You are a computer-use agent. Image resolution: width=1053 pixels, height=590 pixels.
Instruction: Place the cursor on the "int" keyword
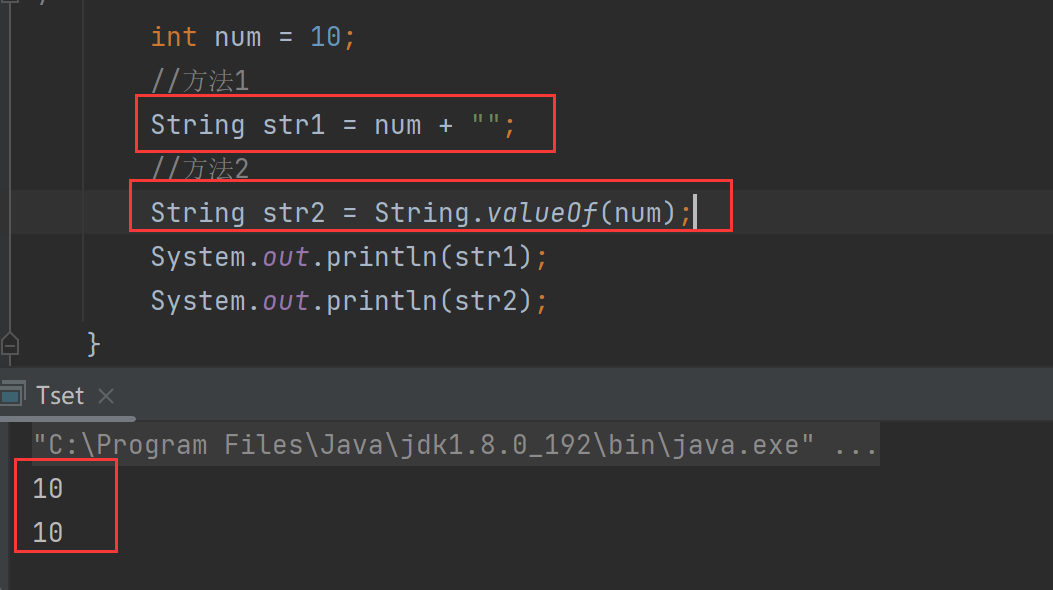173,37
